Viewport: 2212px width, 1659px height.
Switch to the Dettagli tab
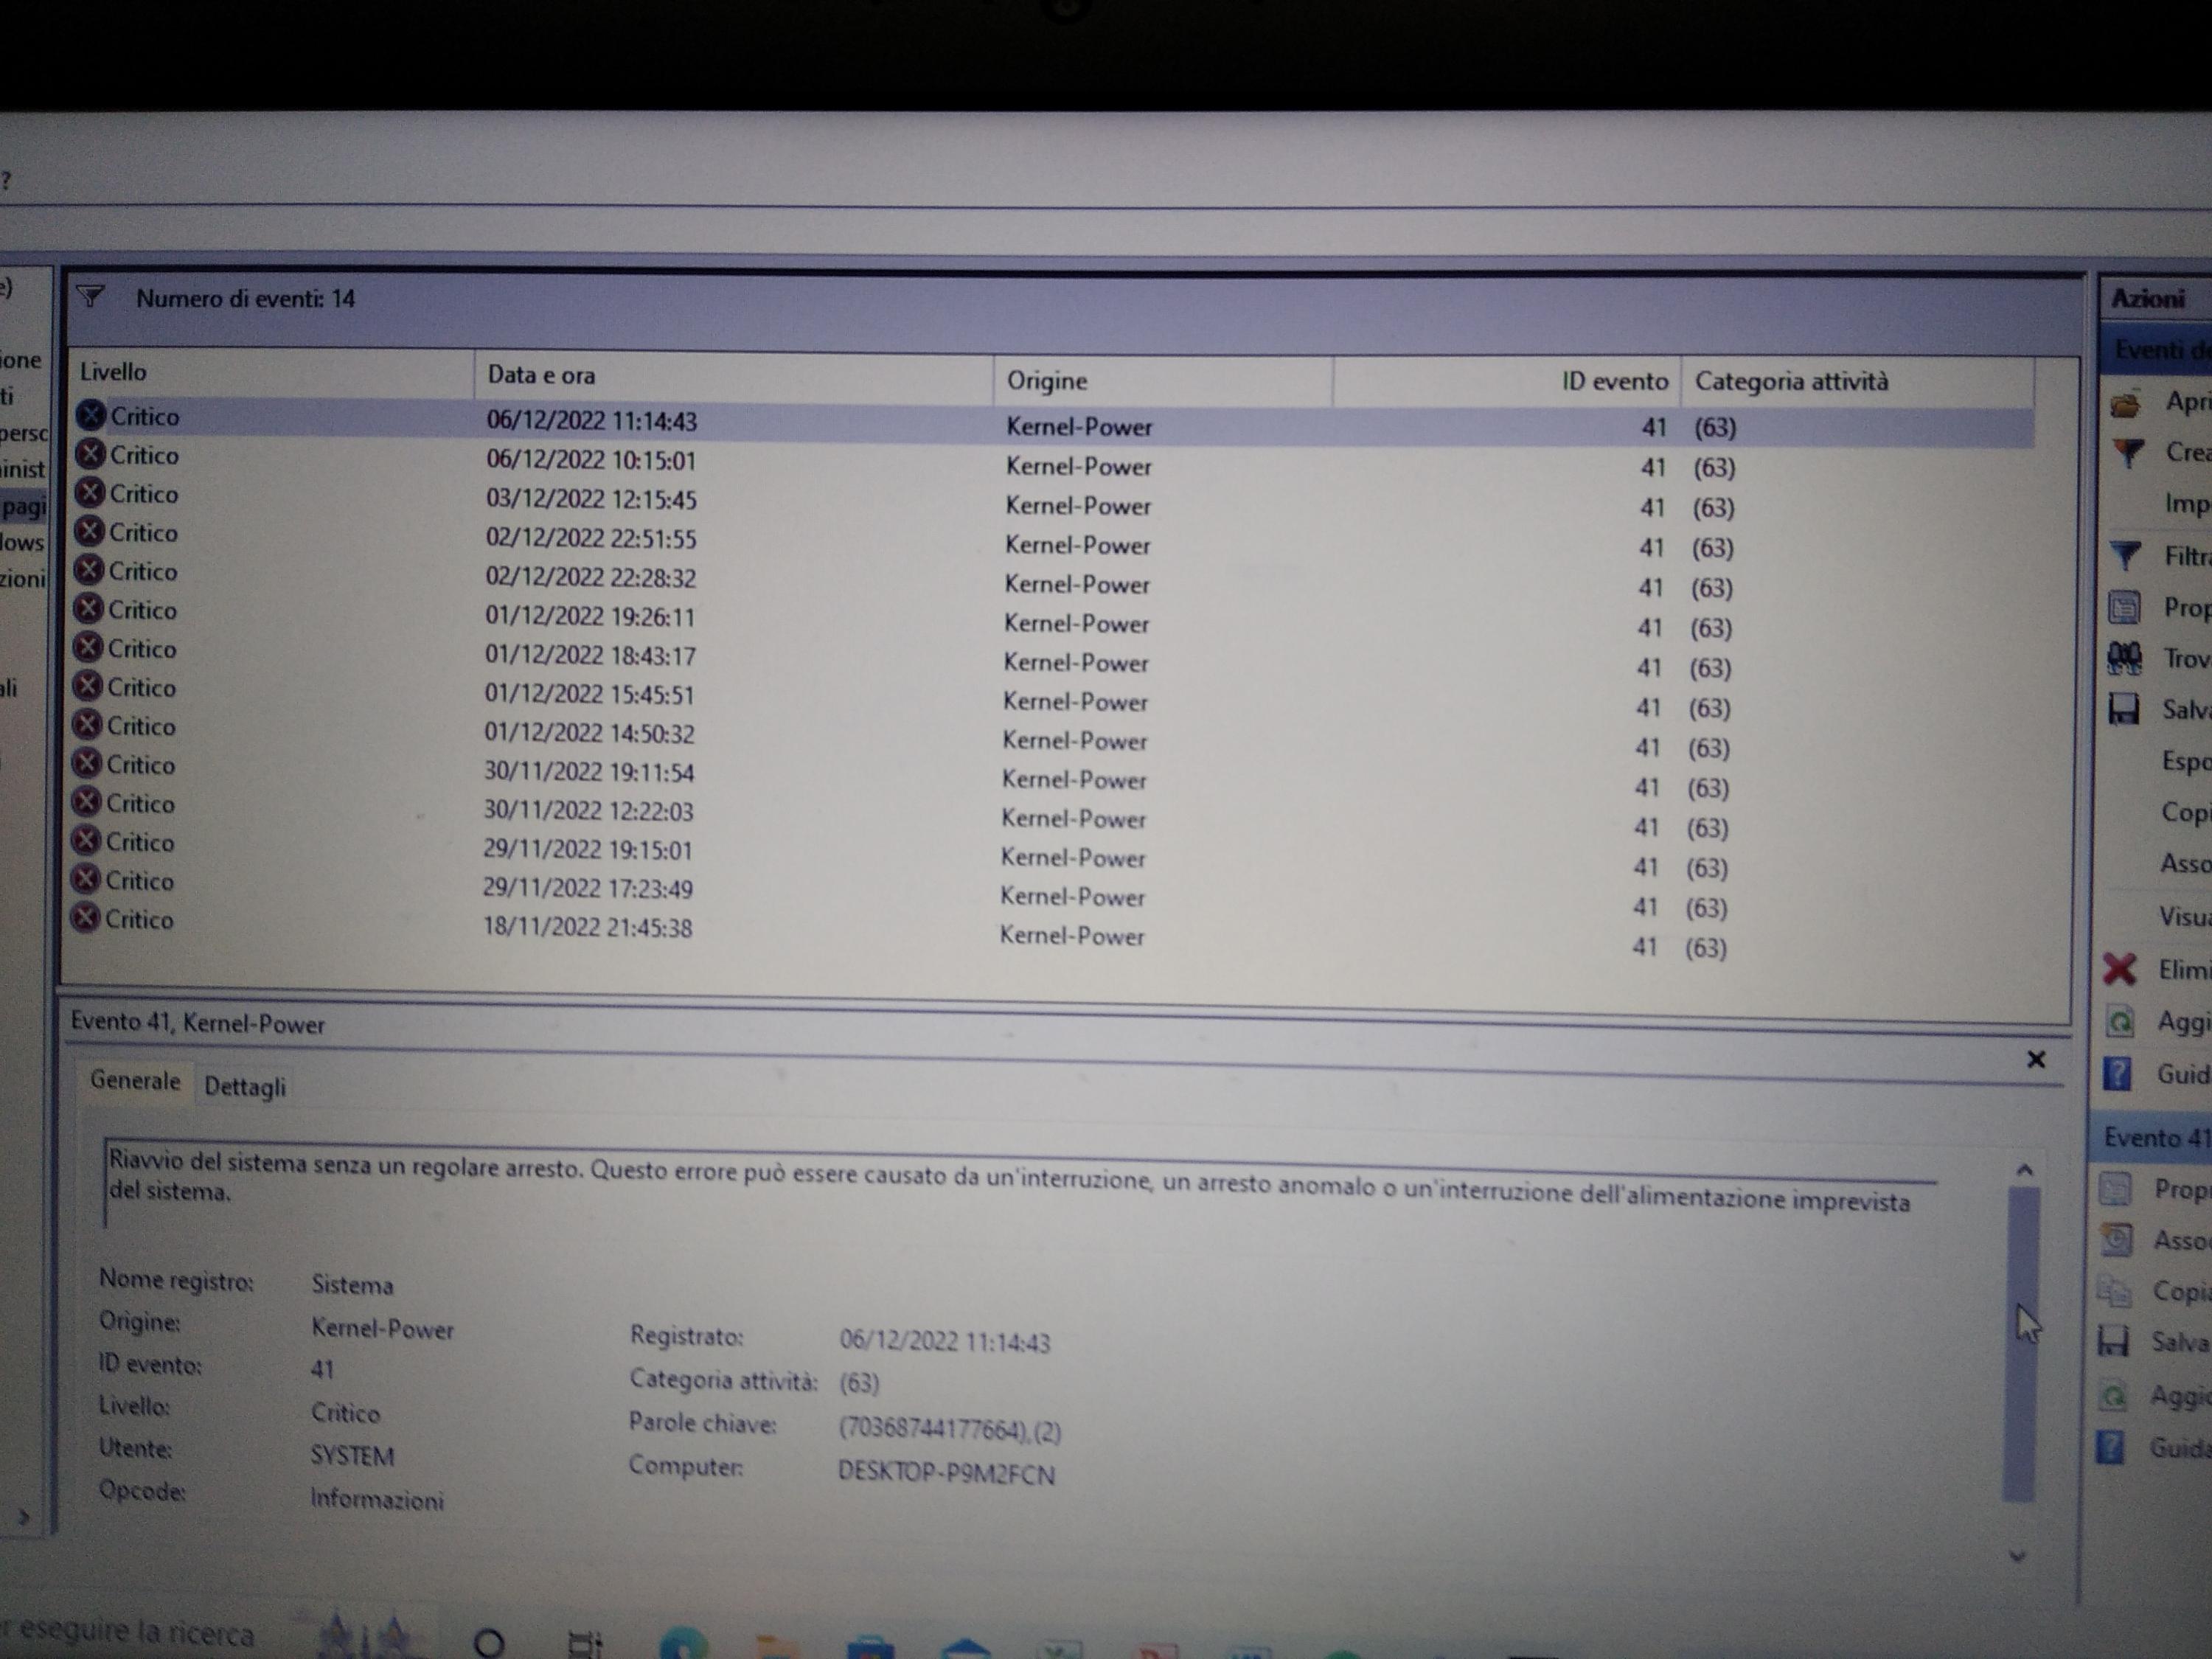245,1087
